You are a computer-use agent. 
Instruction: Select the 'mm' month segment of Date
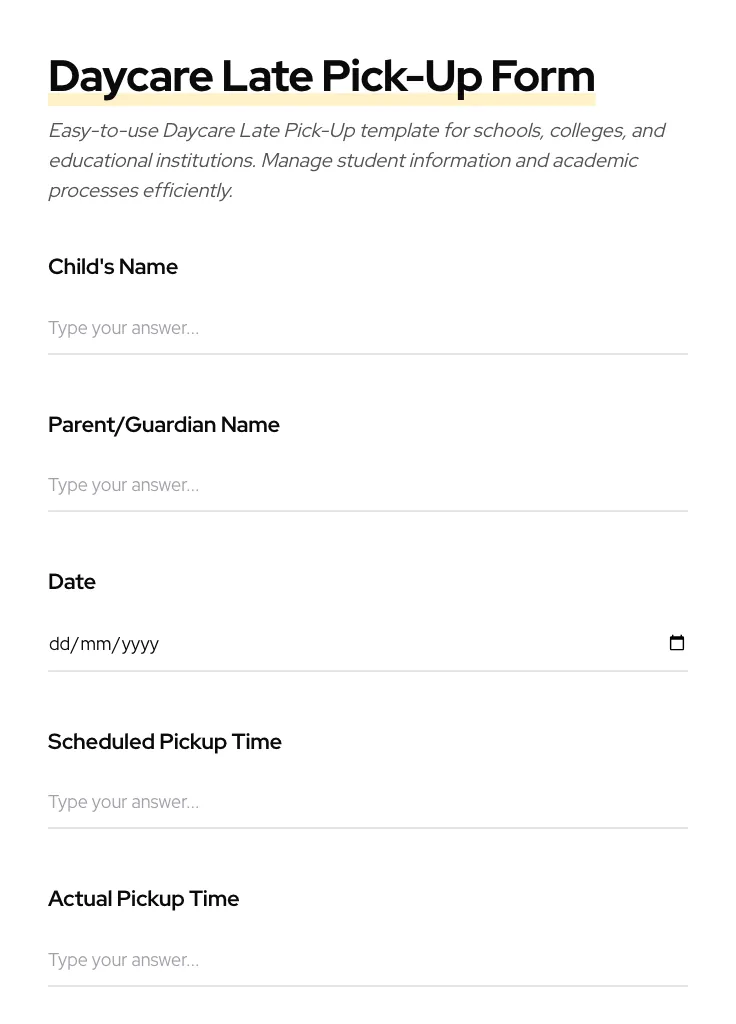(96, 644)
